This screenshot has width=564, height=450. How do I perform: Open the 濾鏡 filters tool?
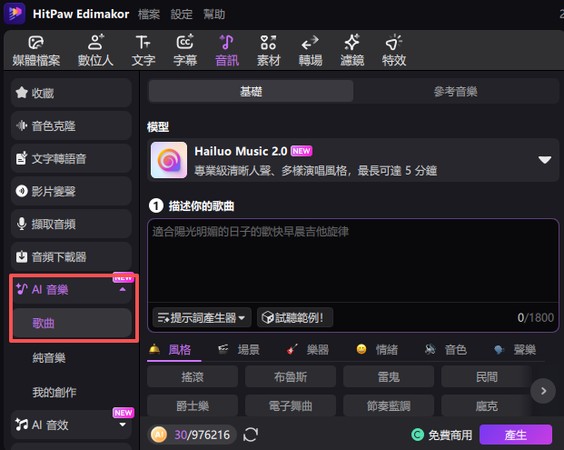coord(352,51)
